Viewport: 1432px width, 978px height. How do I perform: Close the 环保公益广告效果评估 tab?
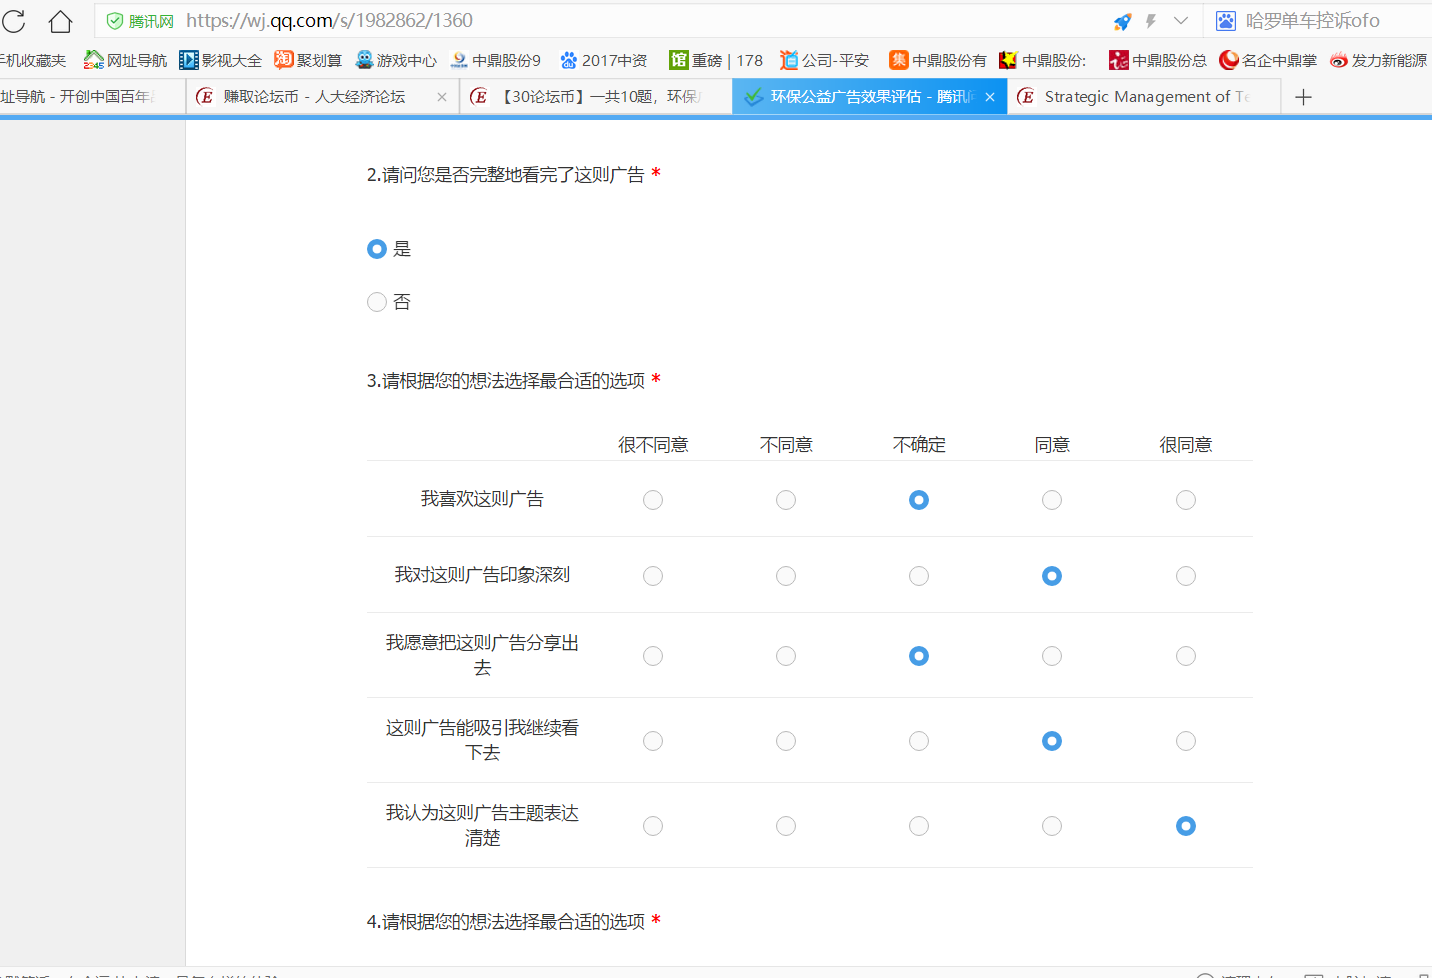pyautogui.click(x=990, y=97)
